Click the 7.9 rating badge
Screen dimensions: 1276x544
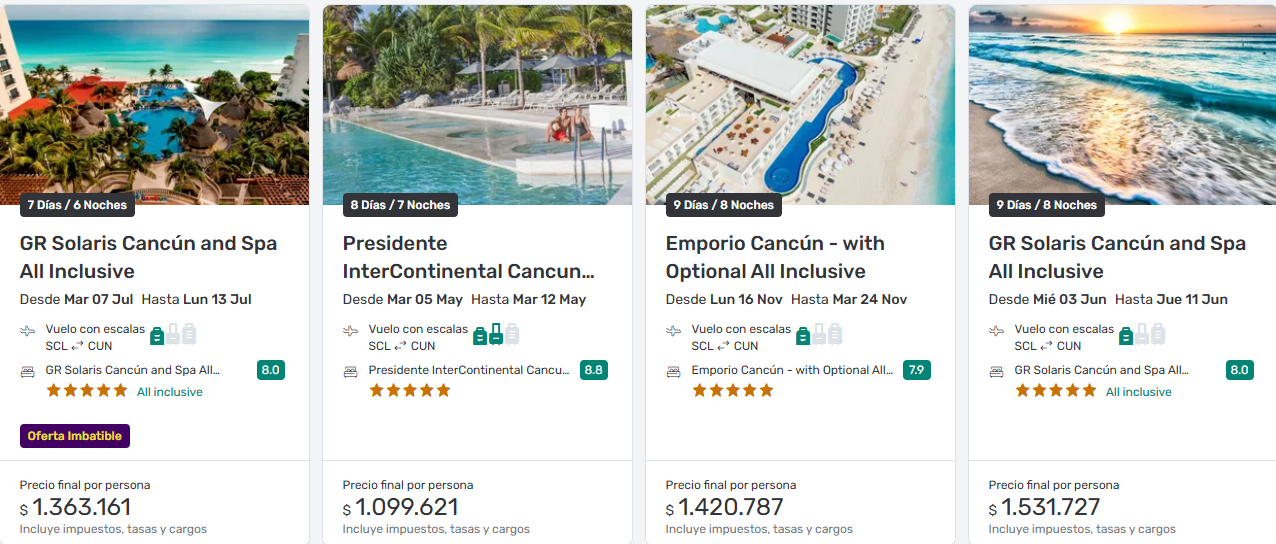[916, 370]
